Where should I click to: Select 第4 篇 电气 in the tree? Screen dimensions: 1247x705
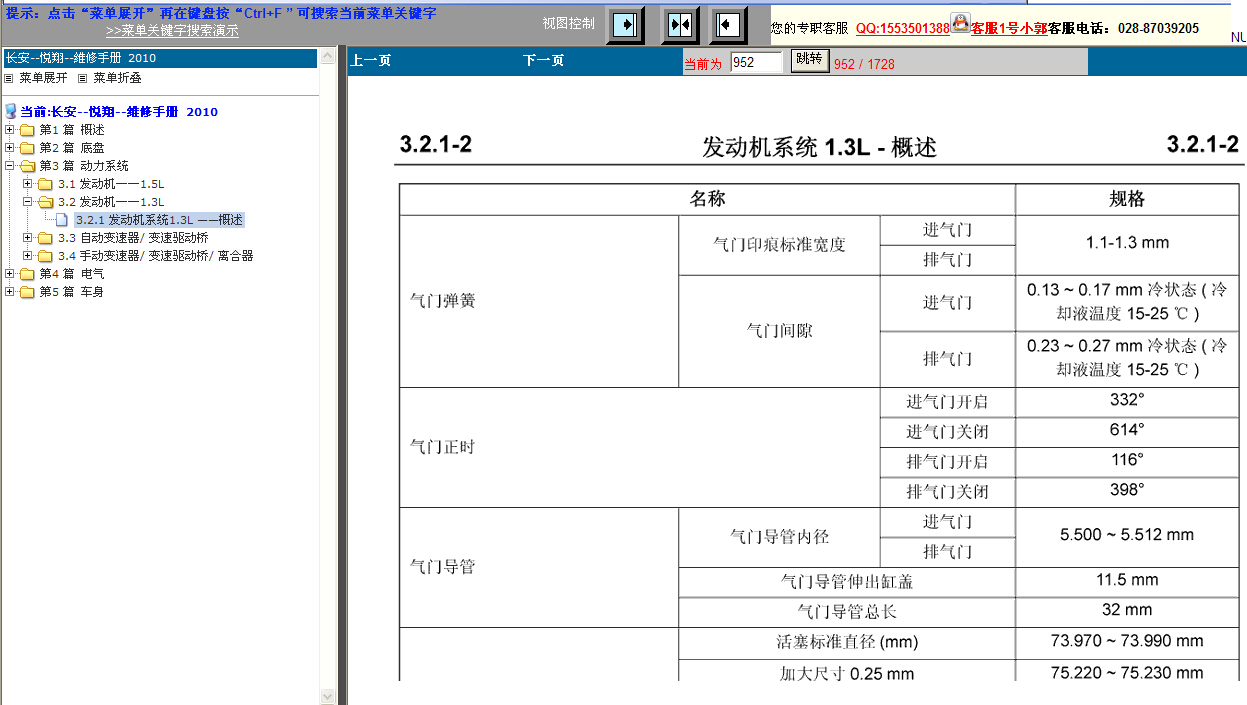(72, 274)
